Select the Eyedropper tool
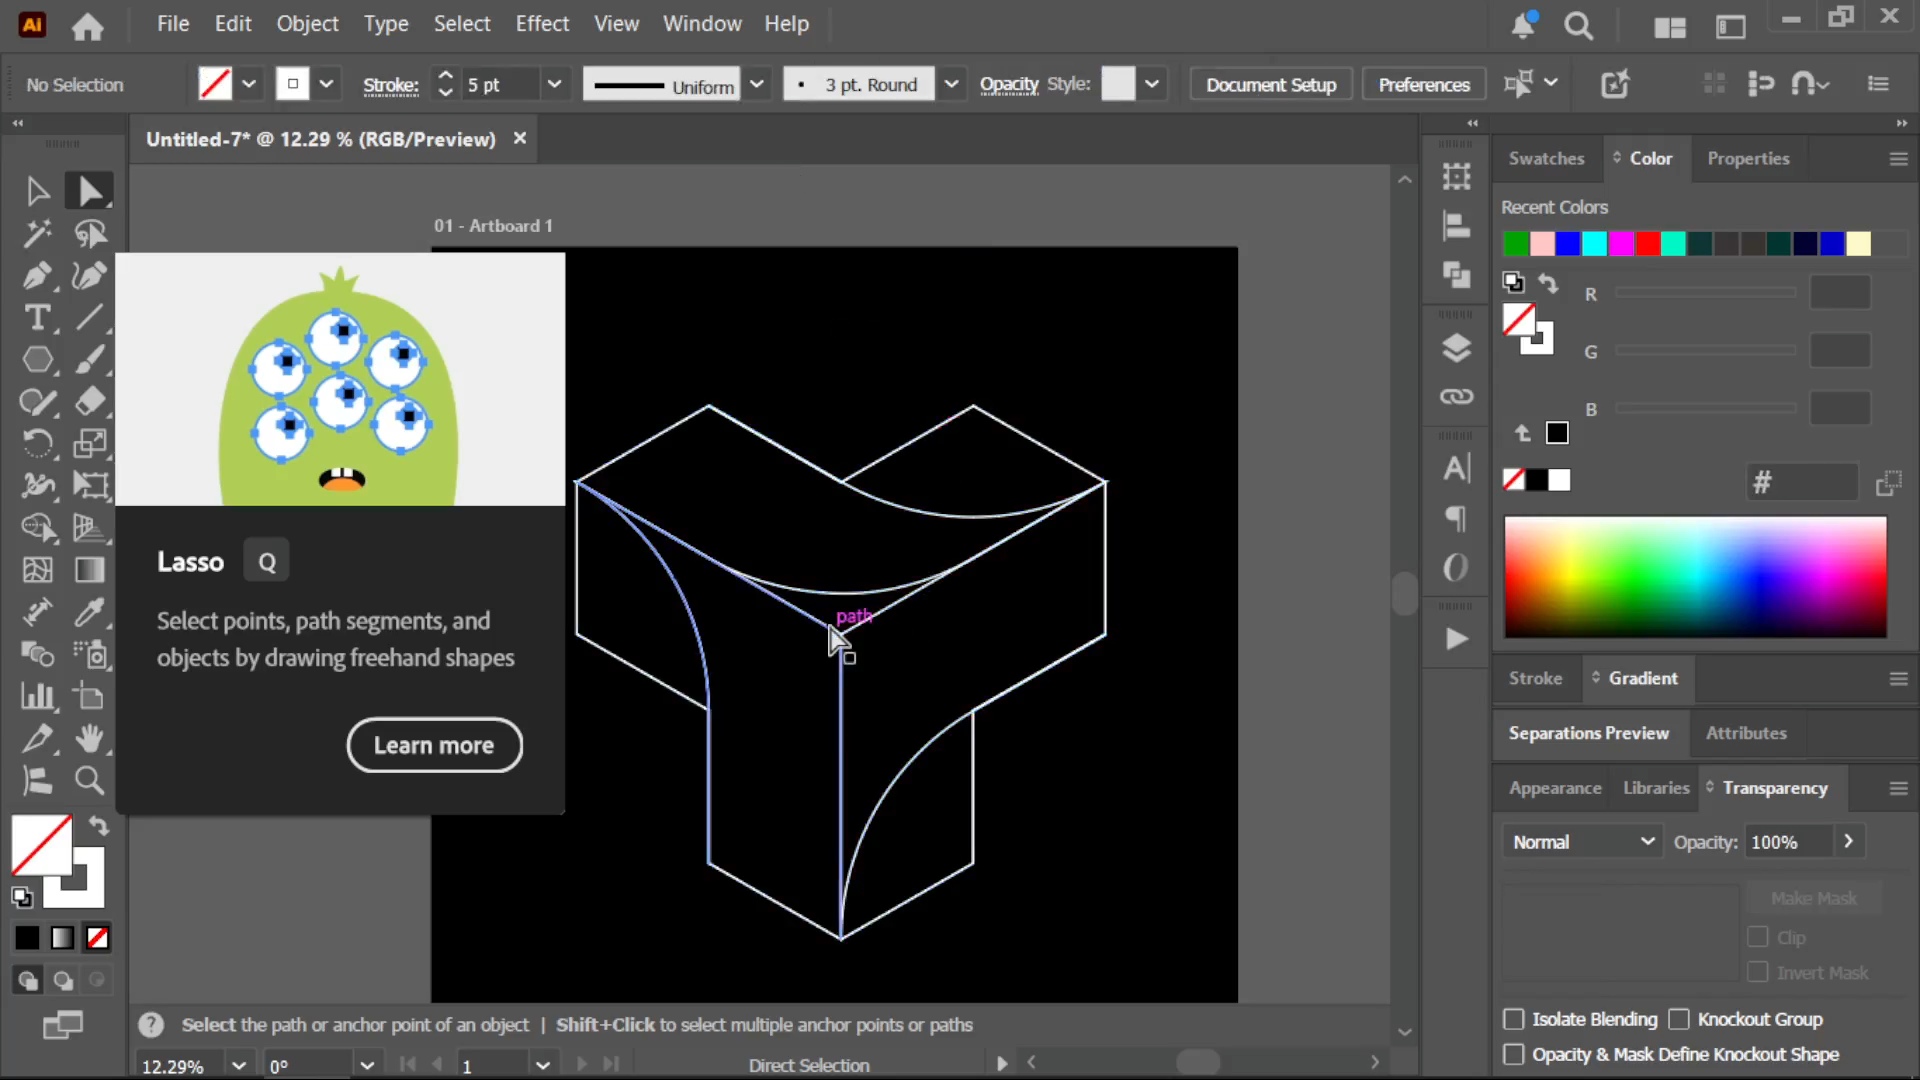Viewport: 1920px width, 1080px height. click(90, 612)
